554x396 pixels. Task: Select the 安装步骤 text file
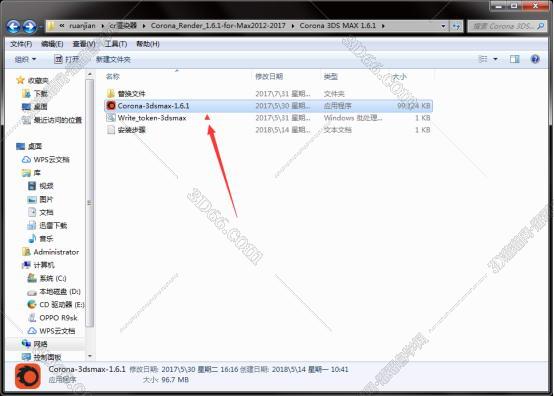pos(131,130)
